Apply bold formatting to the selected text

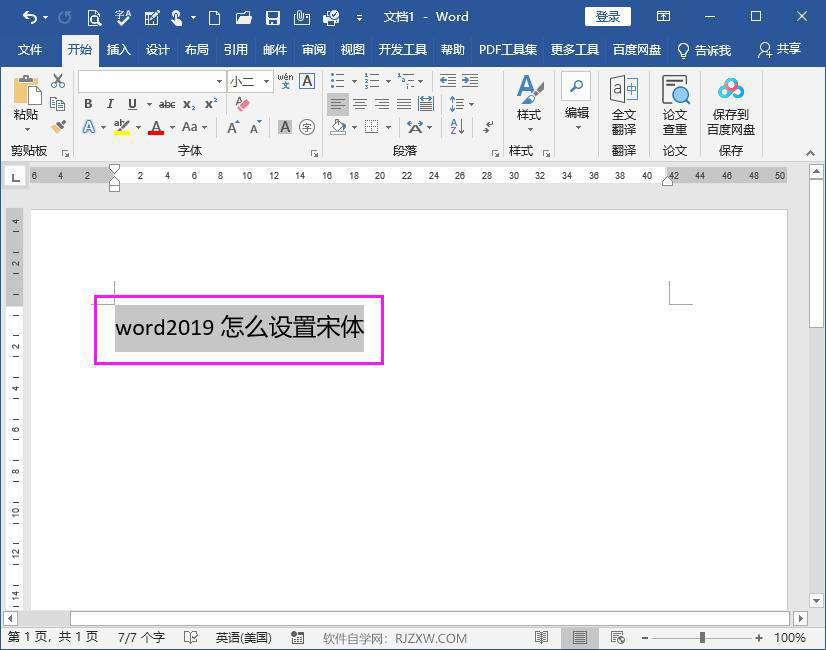88,104
